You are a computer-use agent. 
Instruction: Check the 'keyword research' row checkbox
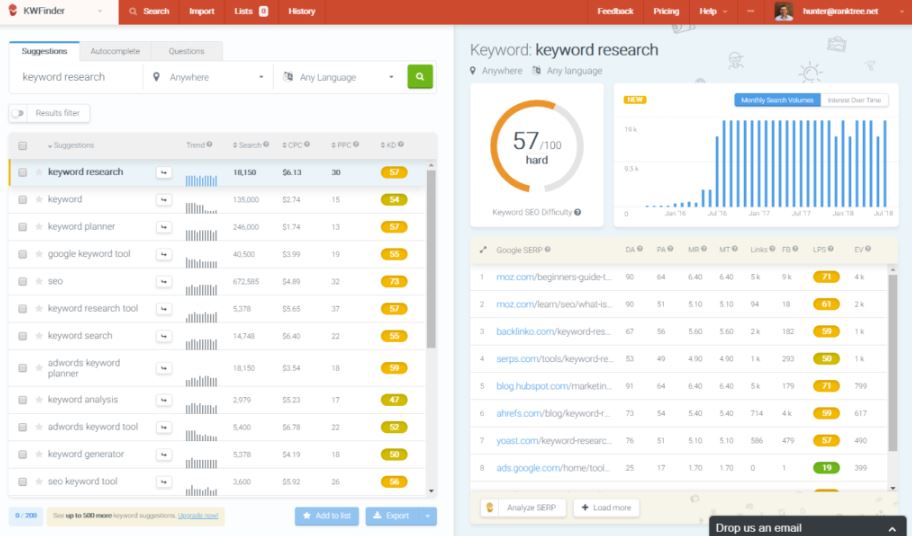click(22, 173)
